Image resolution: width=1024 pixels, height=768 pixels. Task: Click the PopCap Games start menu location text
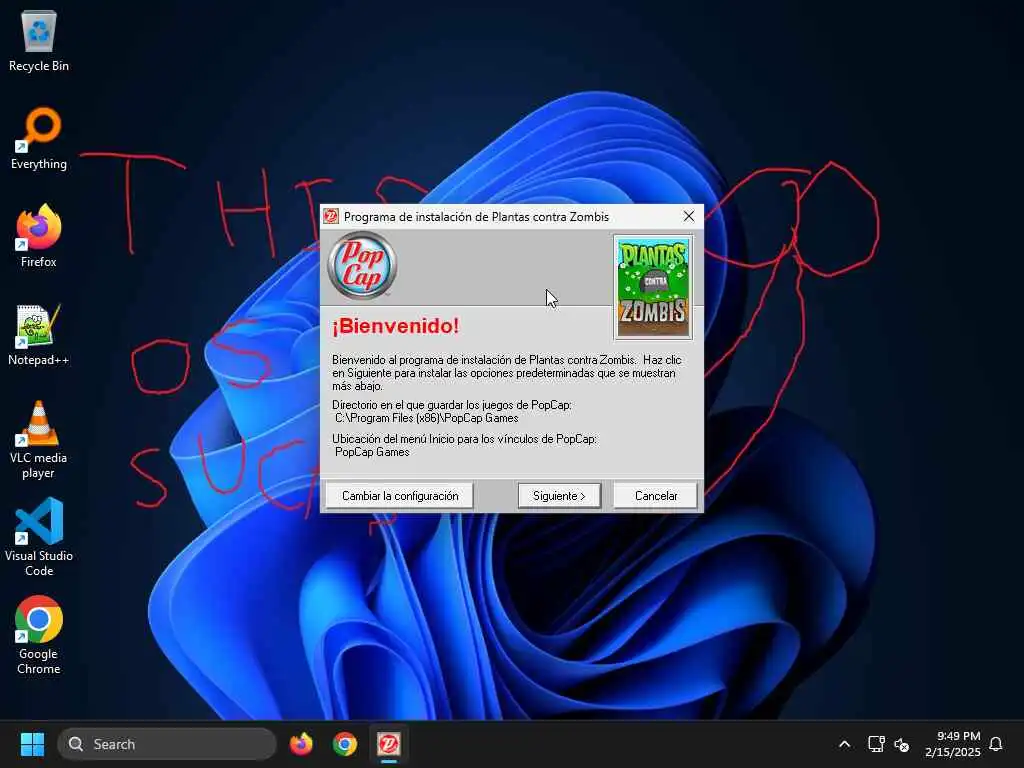(x=372, y=452)
